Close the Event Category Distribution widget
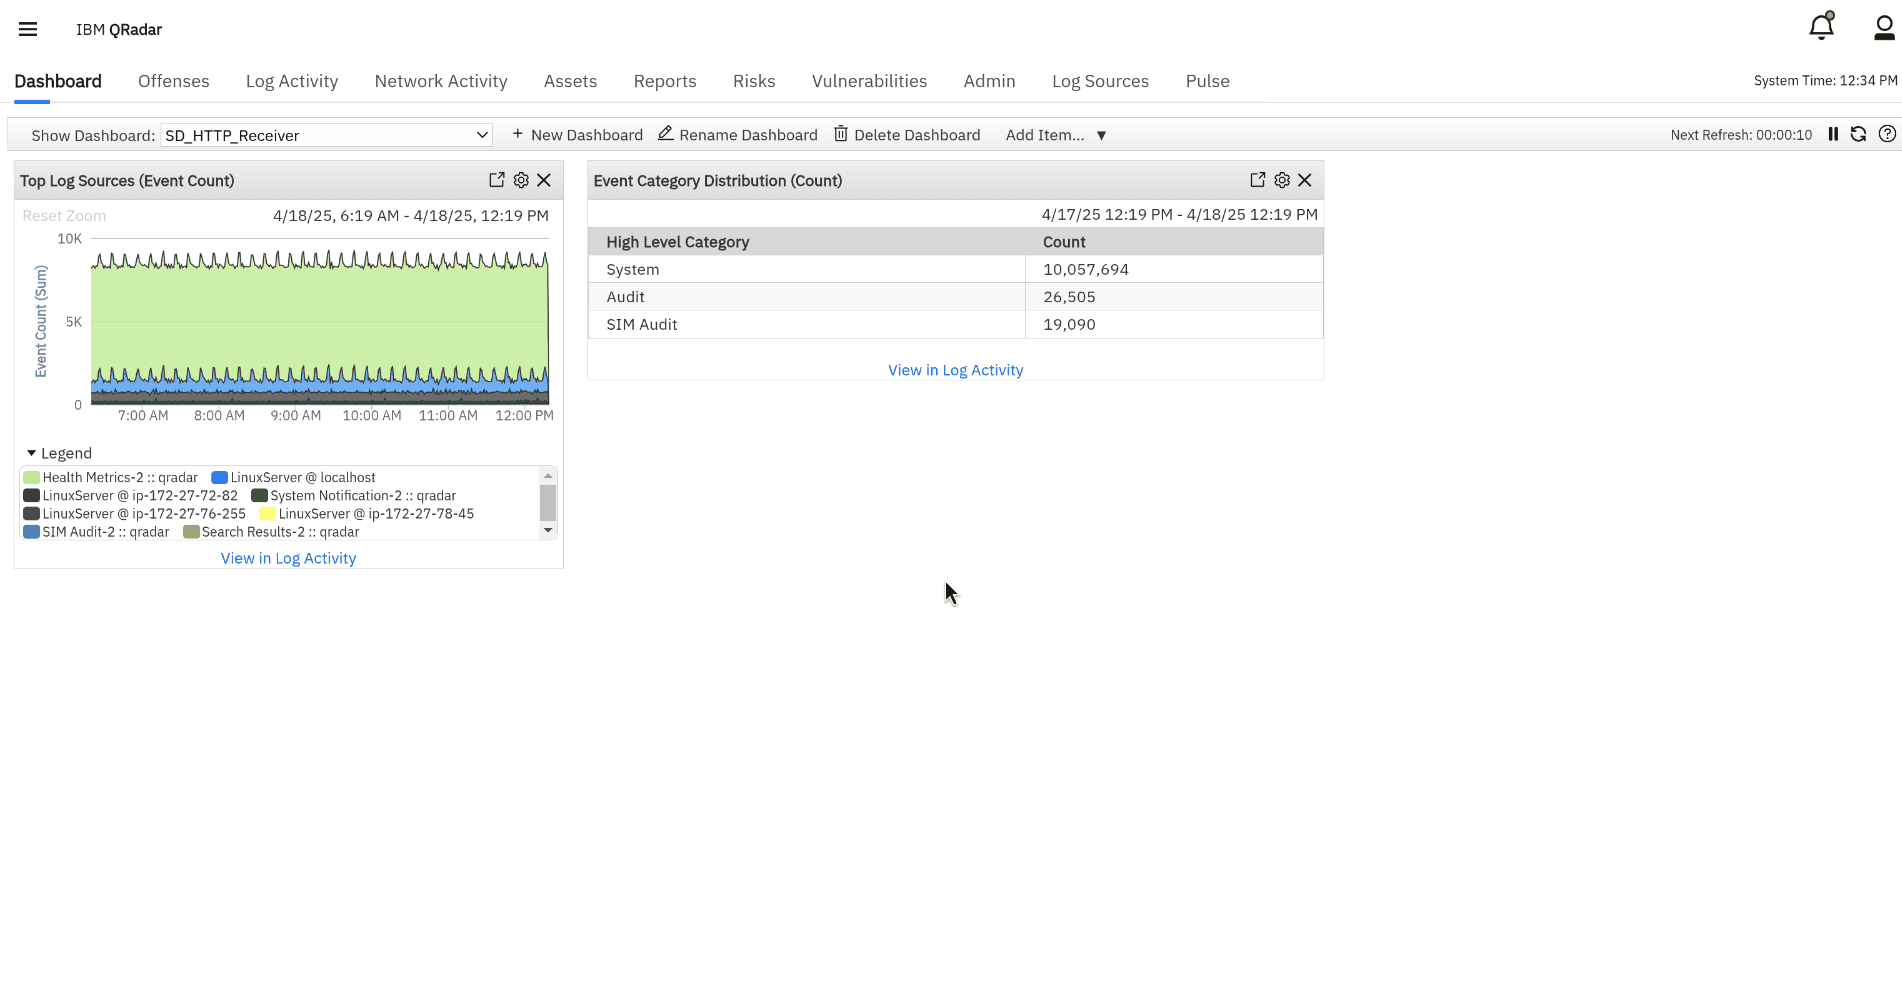The image size is (1902, 998). (x=1305, y=180)
